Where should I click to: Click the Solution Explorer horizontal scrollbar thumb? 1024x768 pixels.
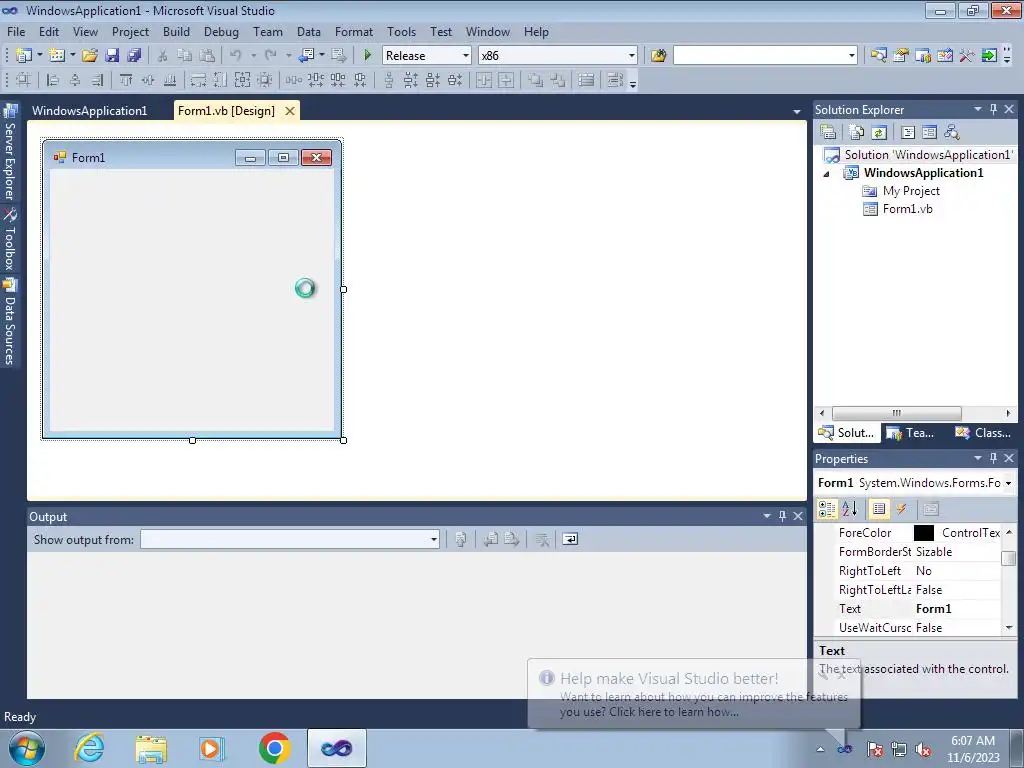click(897, 413)
